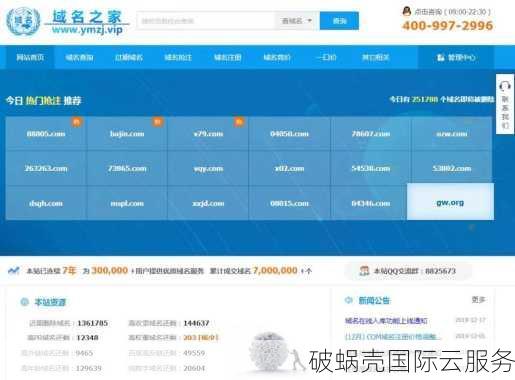Viewport: 515px width, 380px height.
Task: Click the 300,000 users figure
Action: point(110,270)
